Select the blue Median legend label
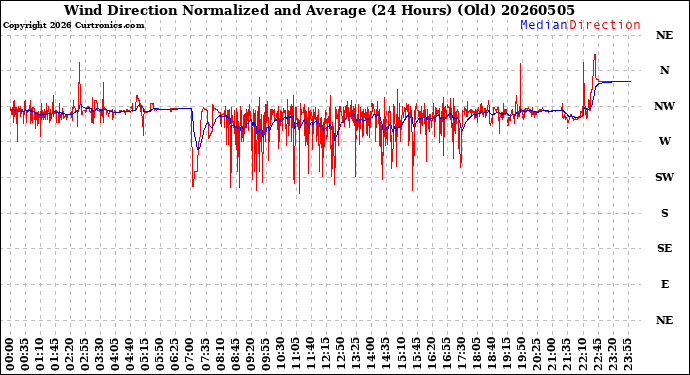Image resolution: width=690 pixels, height=375 pixels. 544,25
